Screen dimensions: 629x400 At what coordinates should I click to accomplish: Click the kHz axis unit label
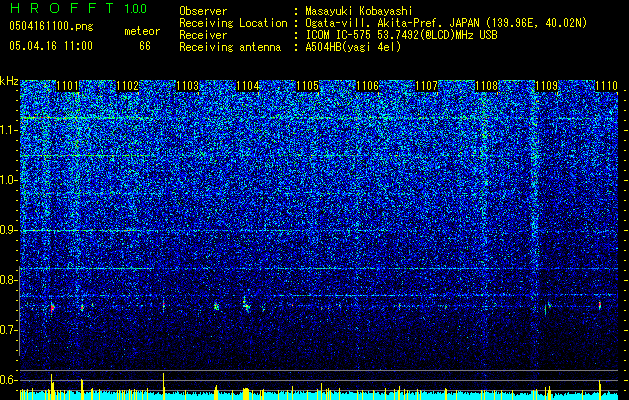pos(9,81)
